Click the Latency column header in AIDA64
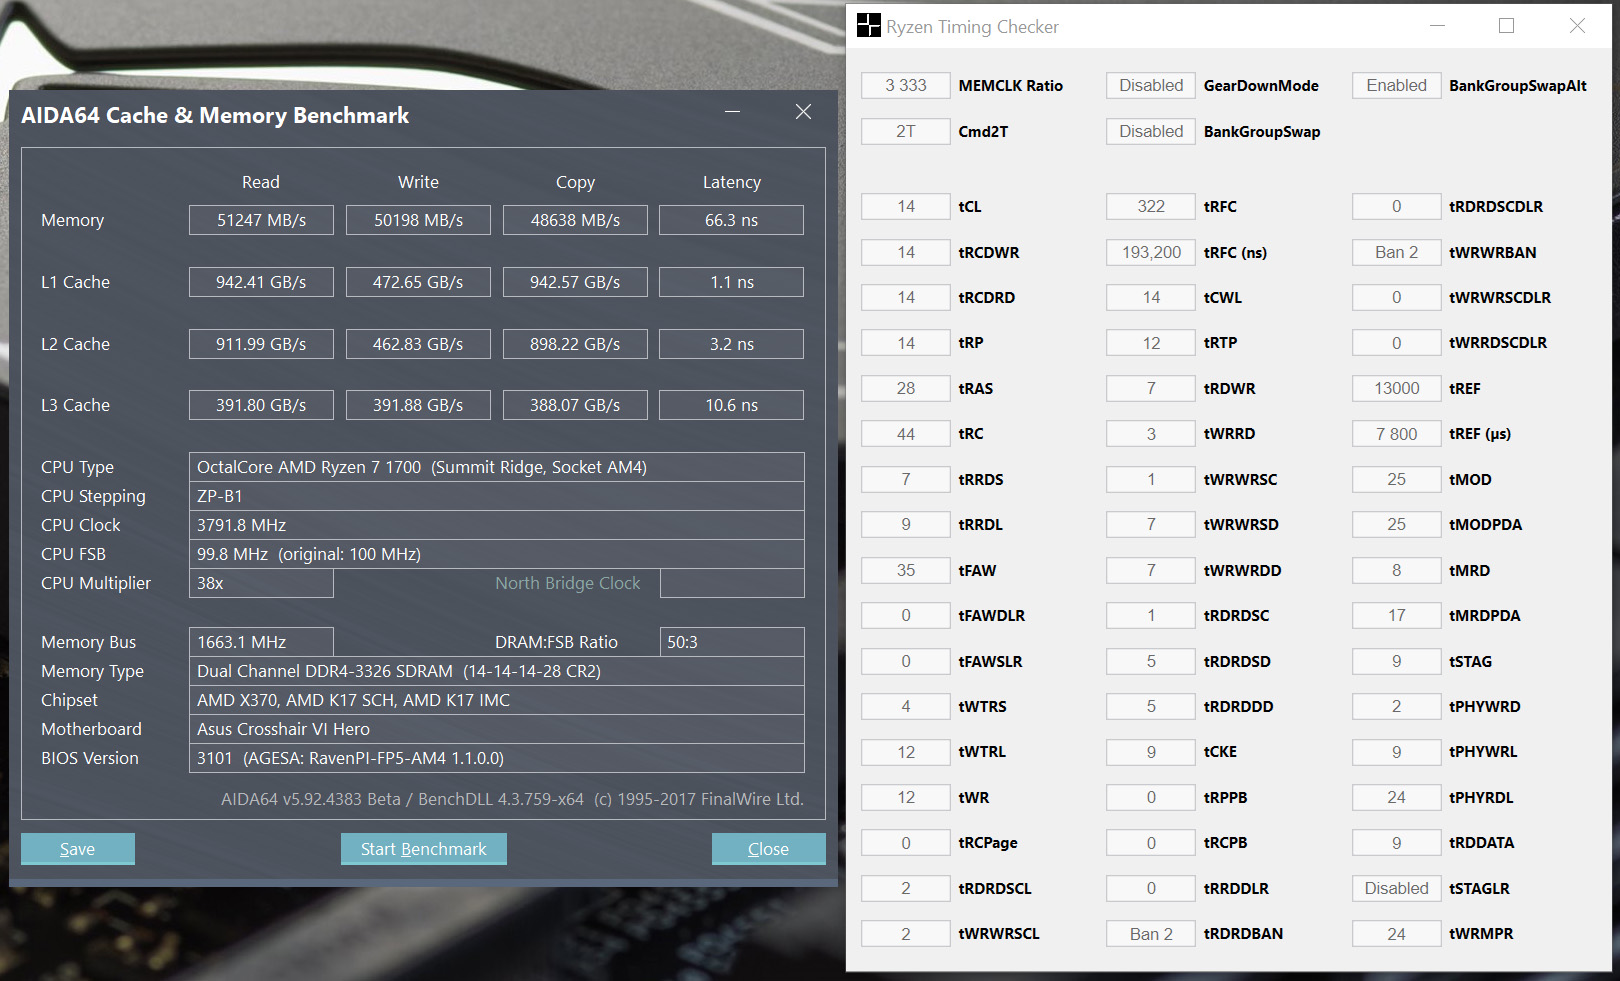This screenshot has width=1620, height=981. (x=732, y=182)
